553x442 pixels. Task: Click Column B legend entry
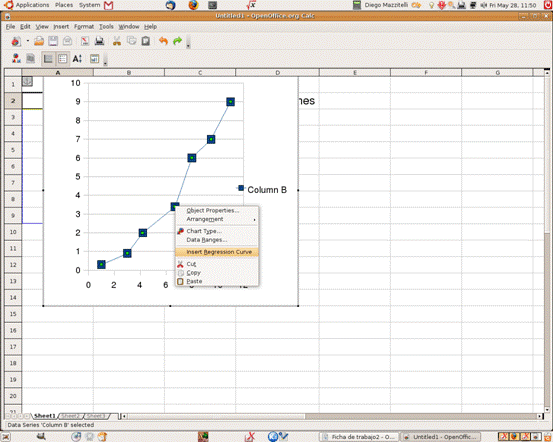tap(262, 190)
